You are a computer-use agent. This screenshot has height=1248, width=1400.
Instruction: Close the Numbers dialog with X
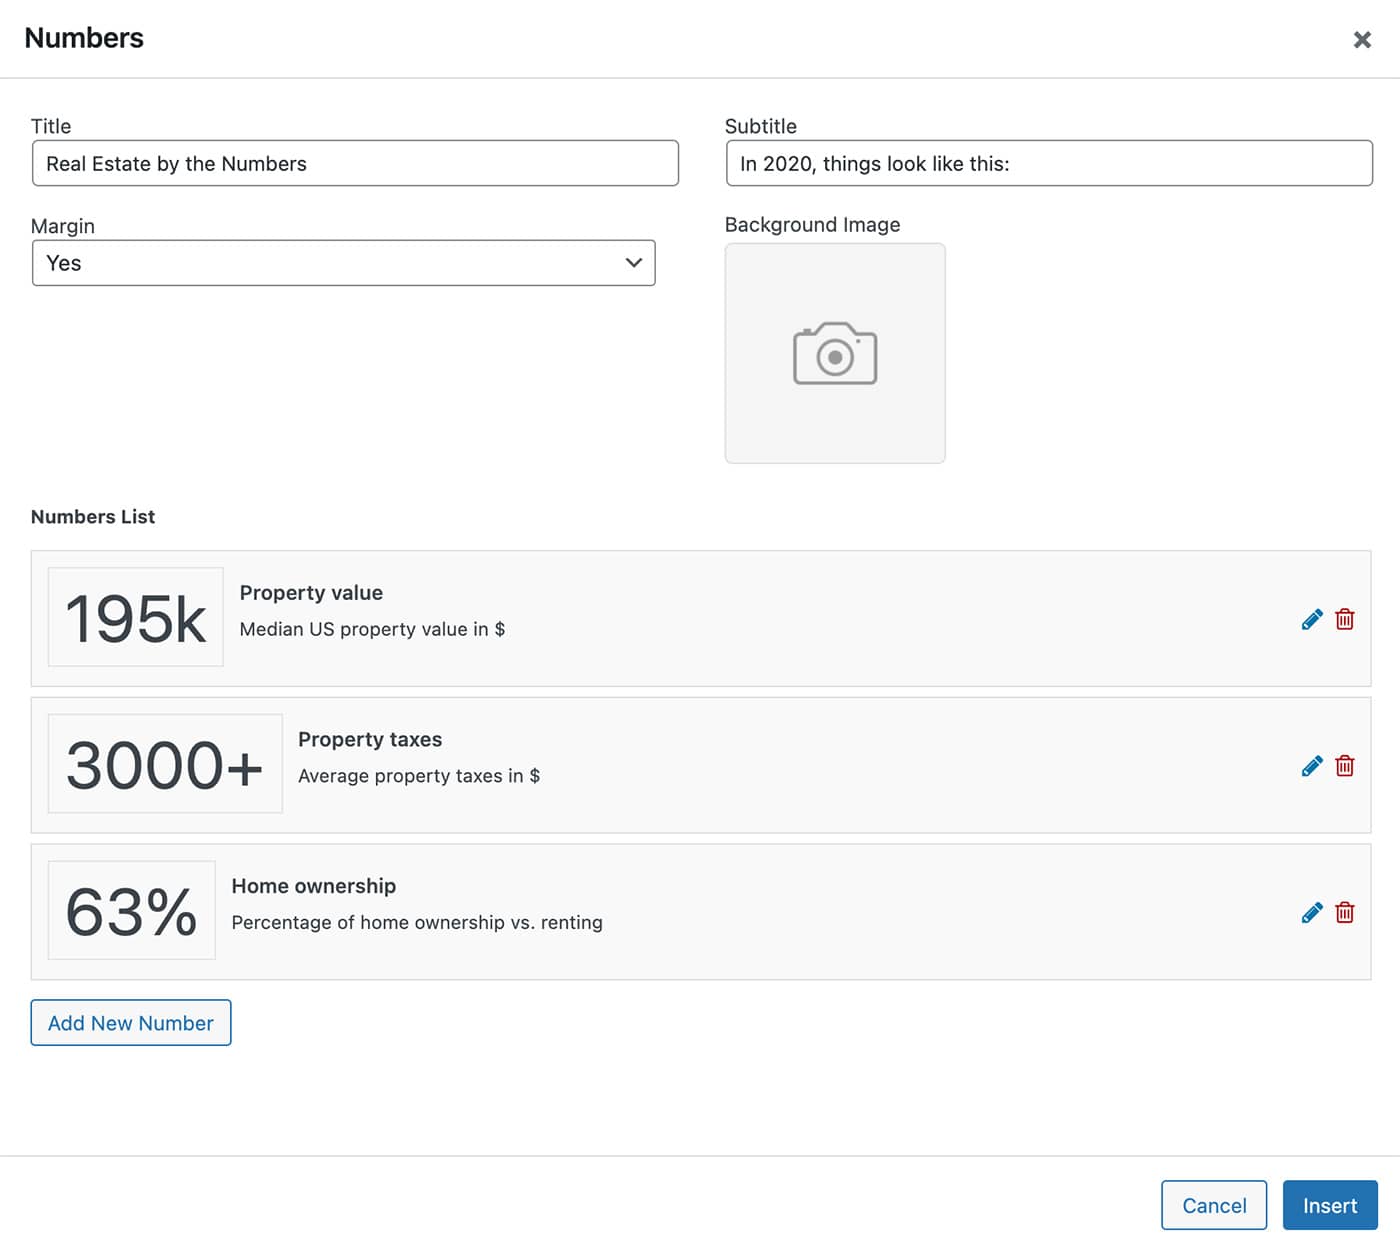click(1361, 40)
